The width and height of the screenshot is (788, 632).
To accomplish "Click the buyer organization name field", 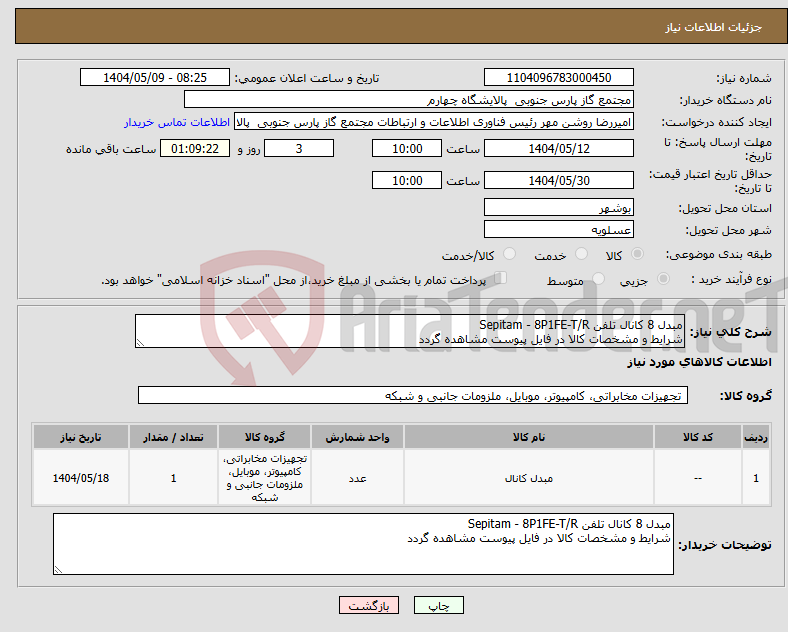I will click(409, 99).
